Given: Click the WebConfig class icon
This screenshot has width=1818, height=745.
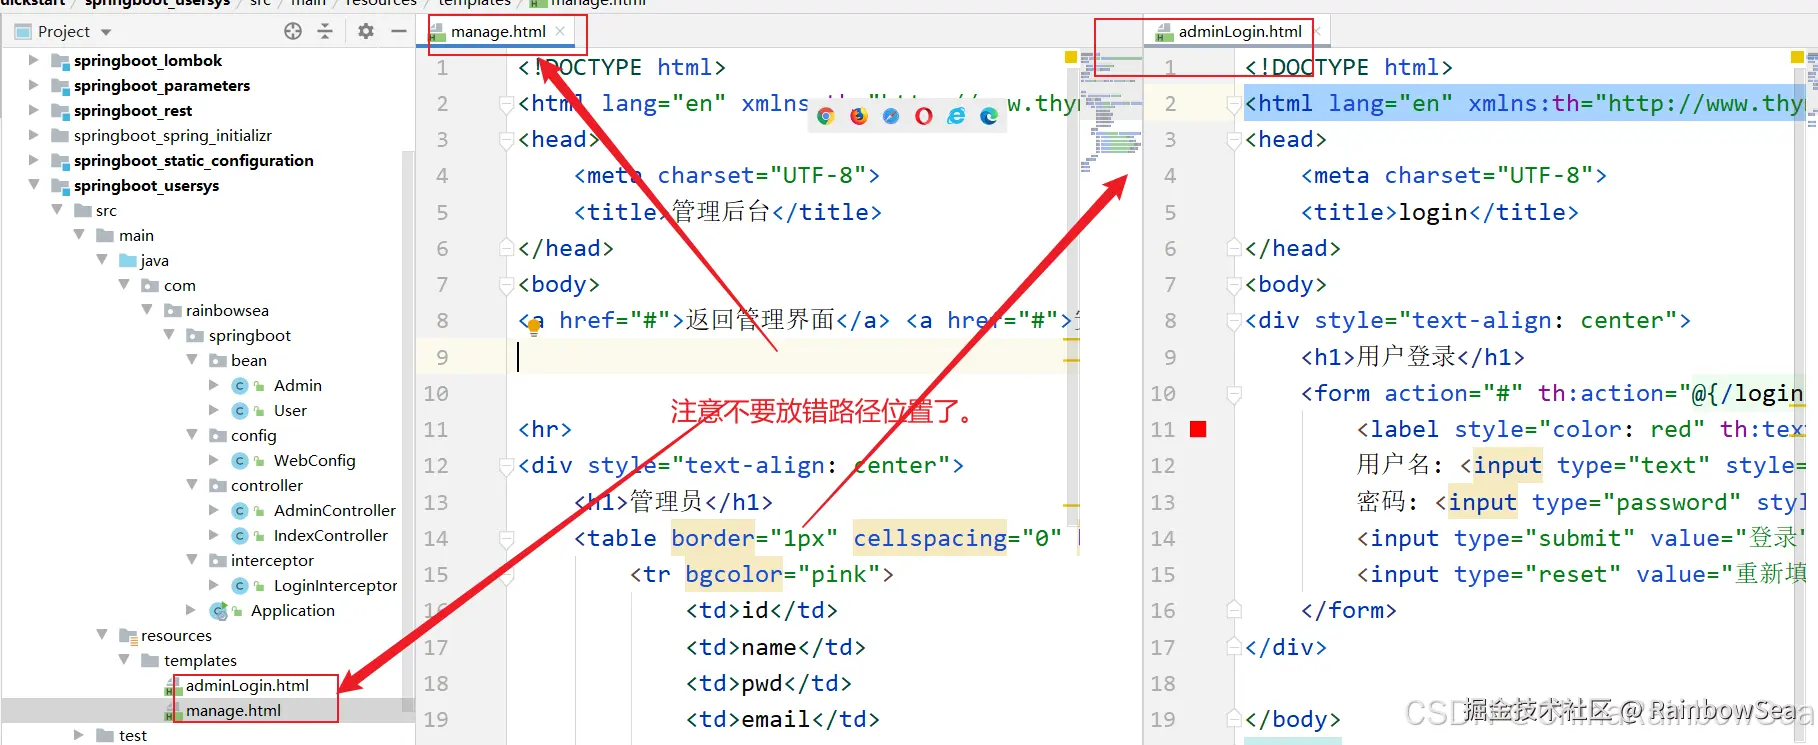Looking at the screenshot, I should 240,461.
